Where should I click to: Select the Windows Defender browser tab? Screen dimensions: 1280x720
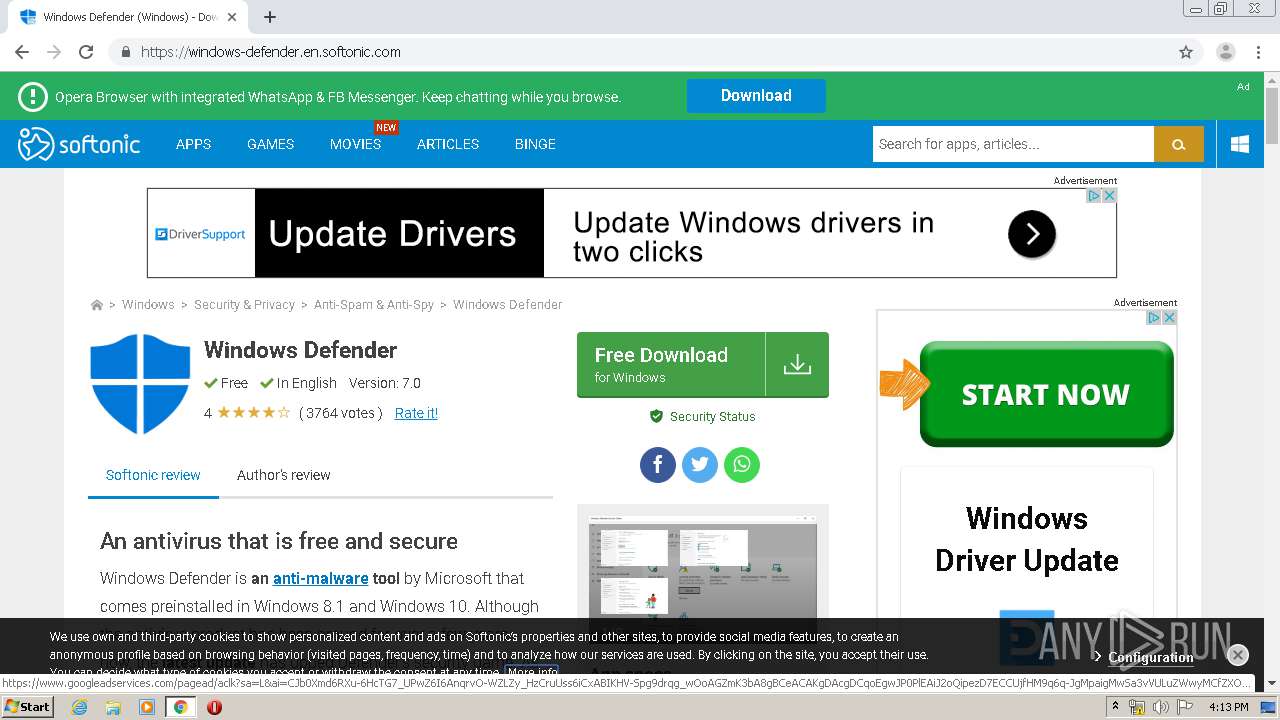[130, 17]
